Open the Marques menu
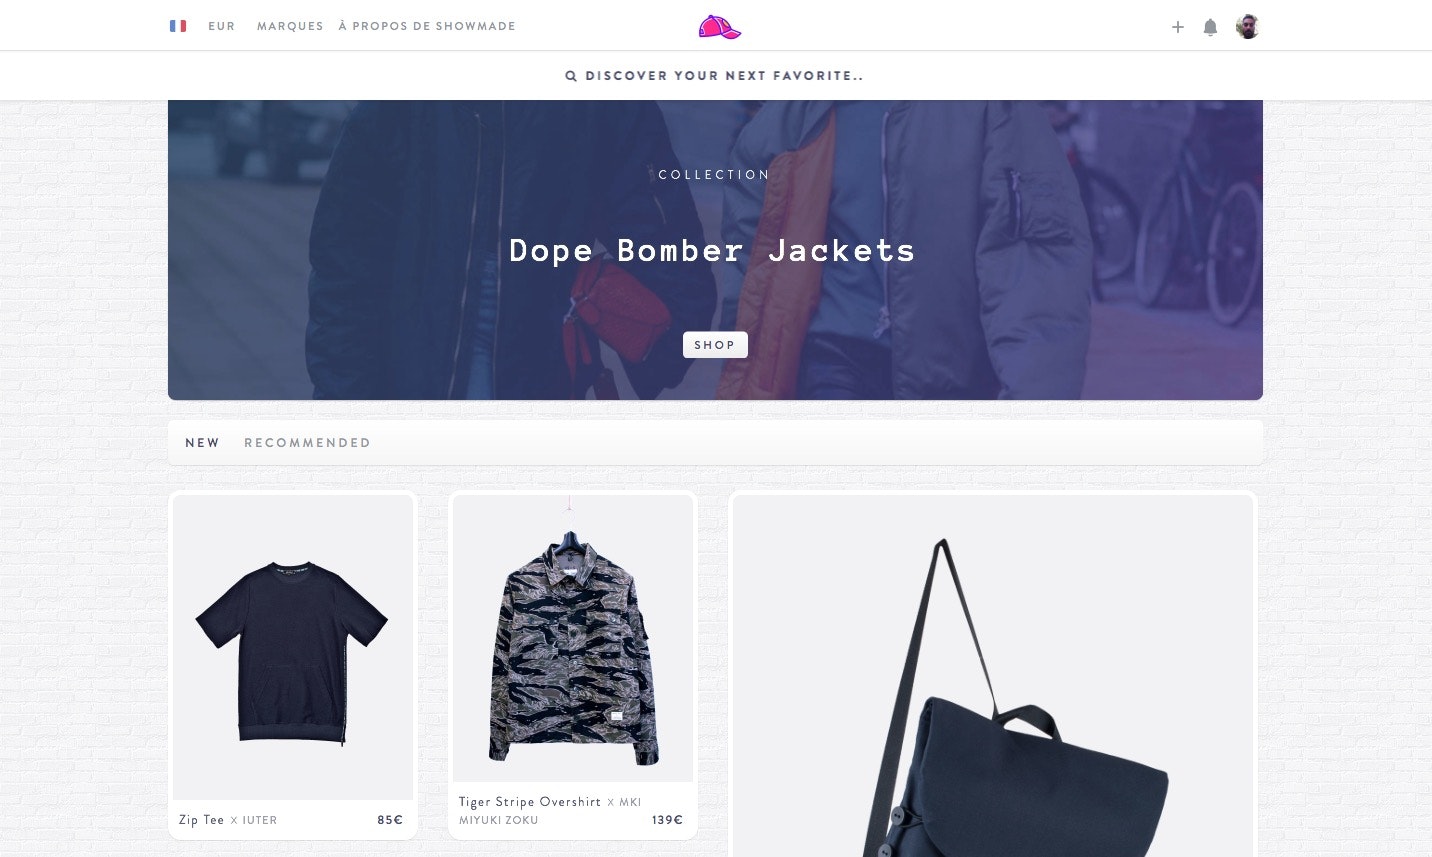This screenshot has width=1432, height=857. point(290,26)
